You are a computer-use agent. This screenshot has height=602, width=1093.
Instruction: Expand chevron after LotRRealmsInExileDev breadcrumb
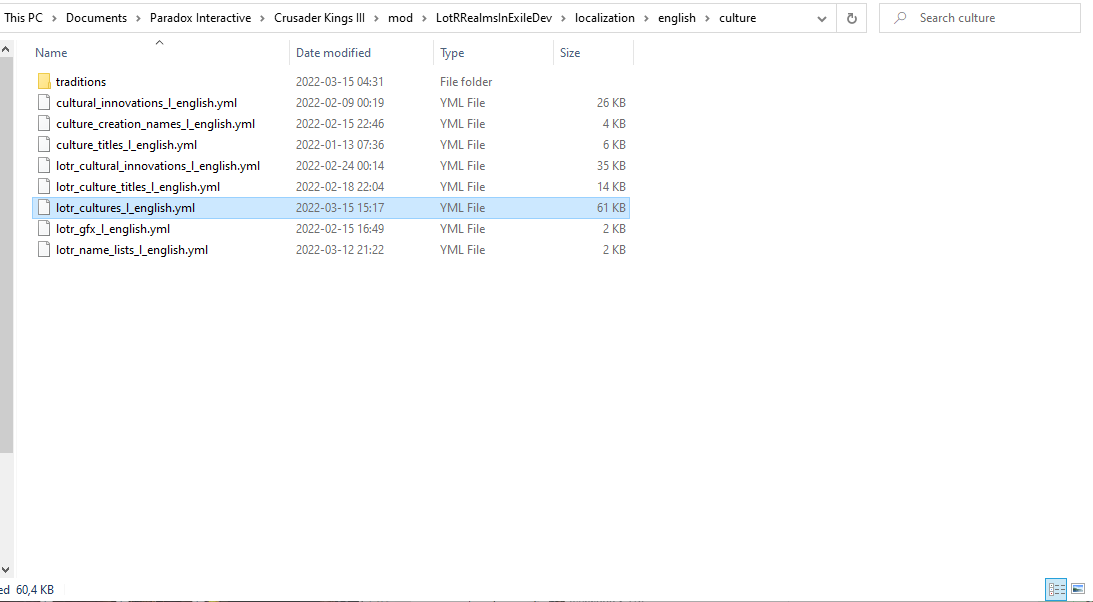click(x=563, y=18)
